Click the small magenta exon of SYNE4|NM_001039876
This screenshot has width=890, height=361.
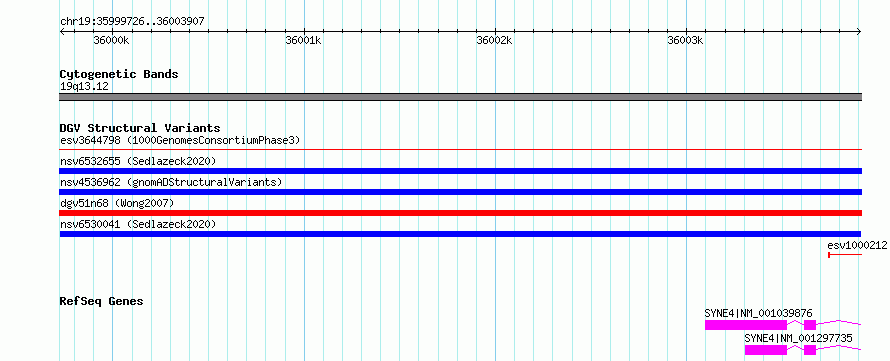[x=810, y=325]
